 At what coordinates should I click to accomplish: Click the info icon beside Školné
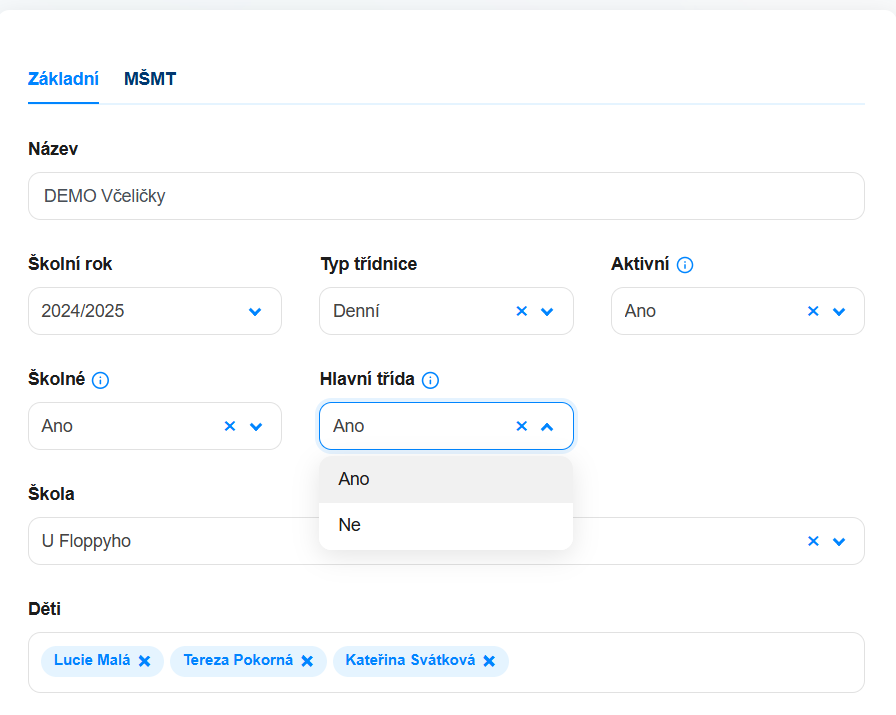[100, 380]
